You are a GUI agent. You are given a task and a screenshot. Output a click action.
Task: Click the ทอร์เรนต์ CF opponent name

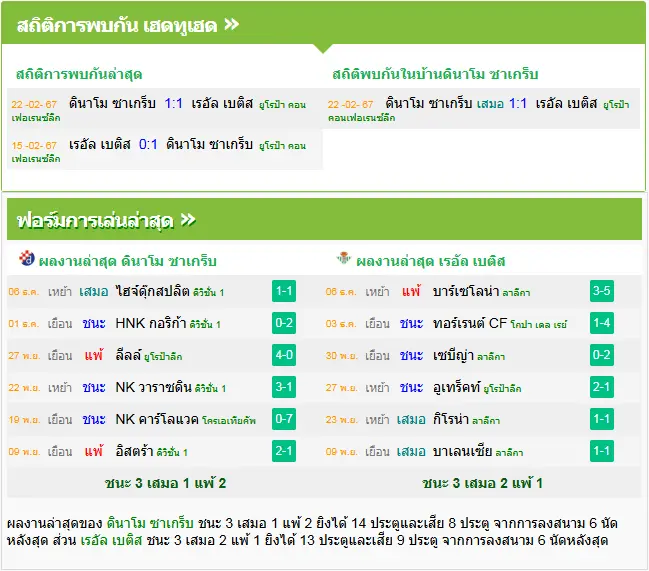470,323
